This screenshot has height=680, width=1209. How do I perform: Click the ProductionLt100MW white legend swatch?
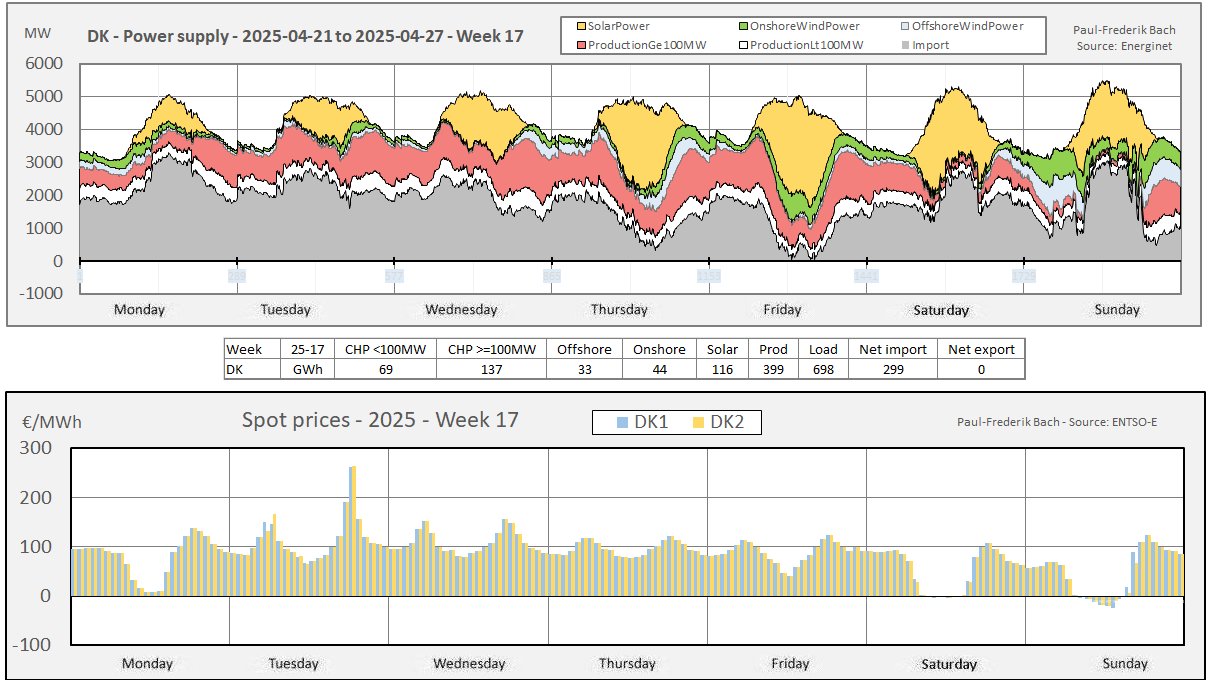coord(744,45)
